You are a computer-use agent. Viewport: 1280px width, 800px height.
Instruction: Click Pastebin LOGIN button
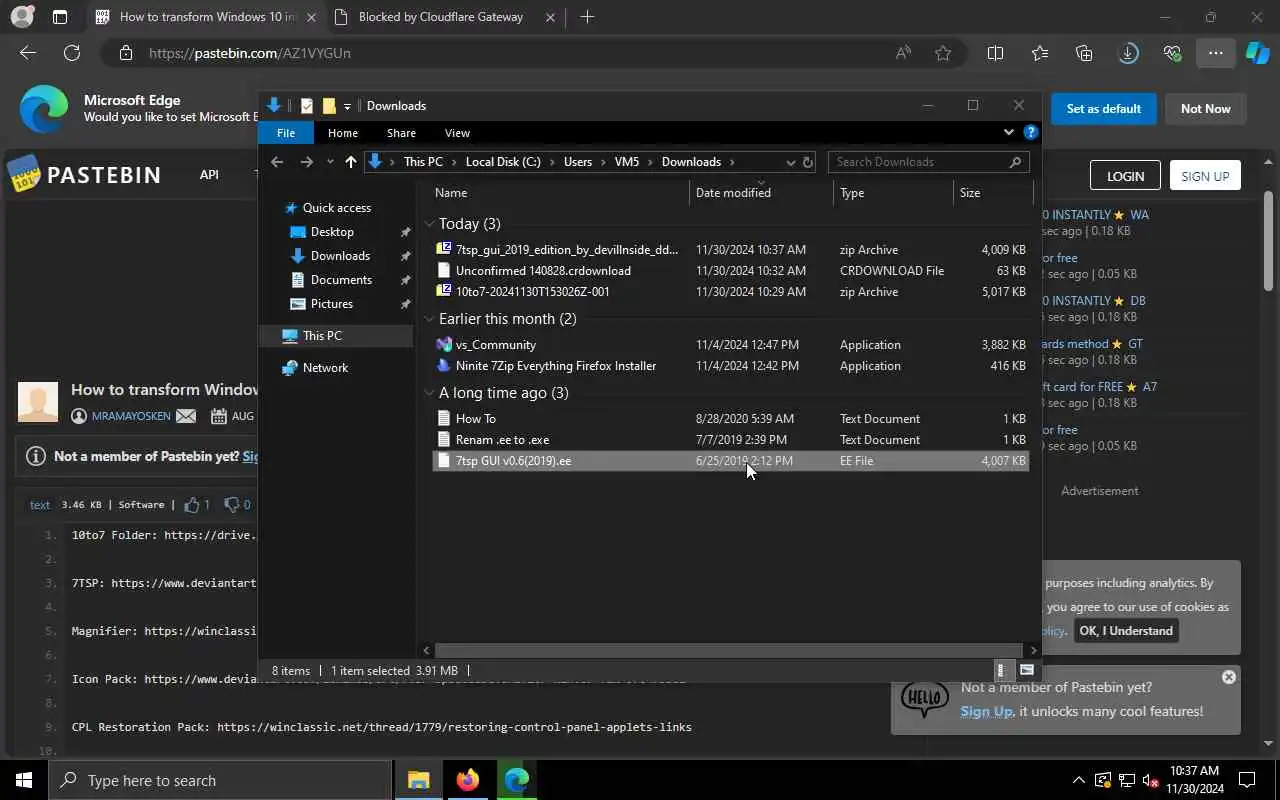(1125, 176)
